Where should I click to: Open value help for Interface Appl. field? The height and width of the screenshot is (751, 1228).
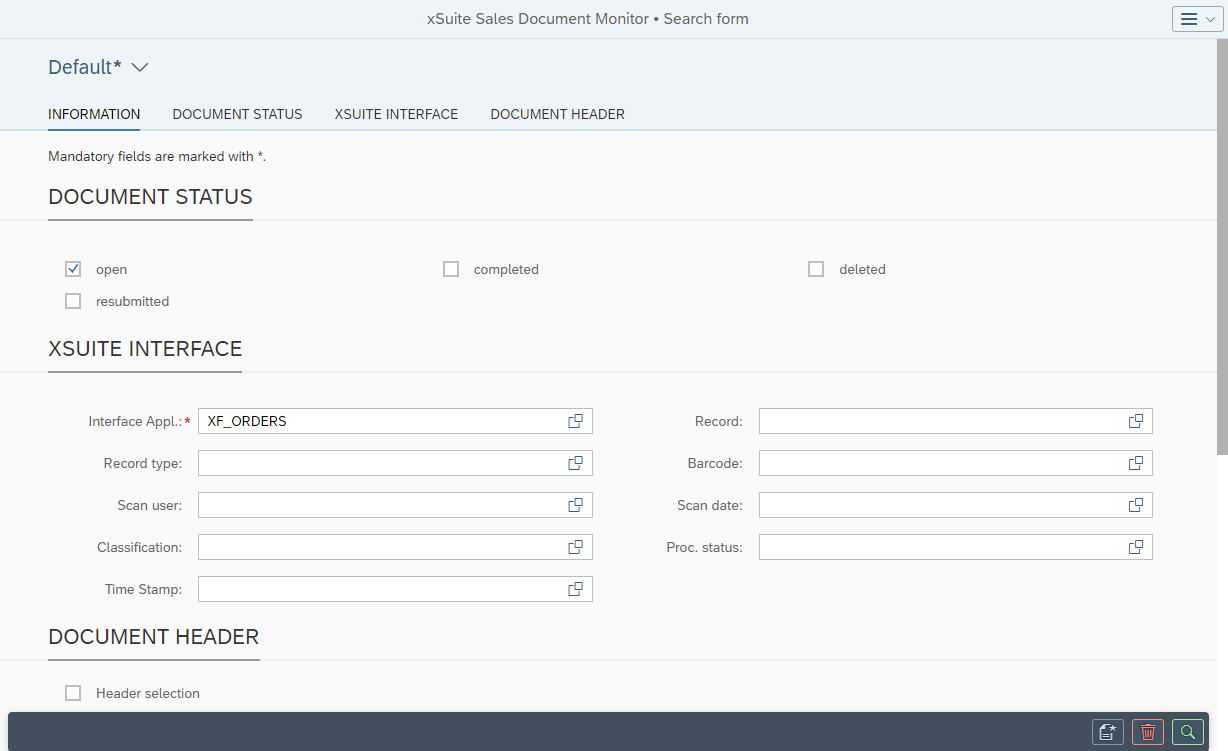[x=575, y=421]
